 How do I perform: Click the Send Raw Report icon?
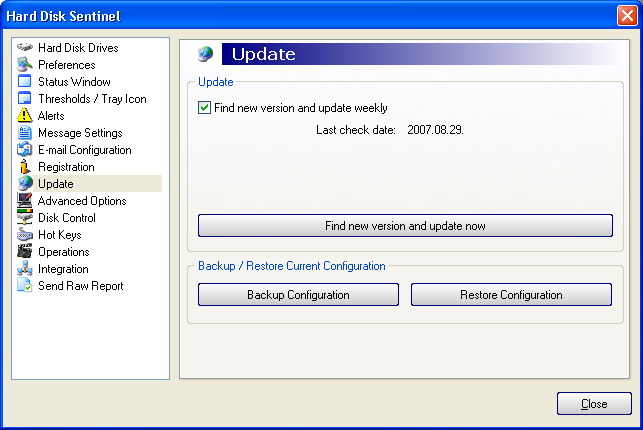25,285
